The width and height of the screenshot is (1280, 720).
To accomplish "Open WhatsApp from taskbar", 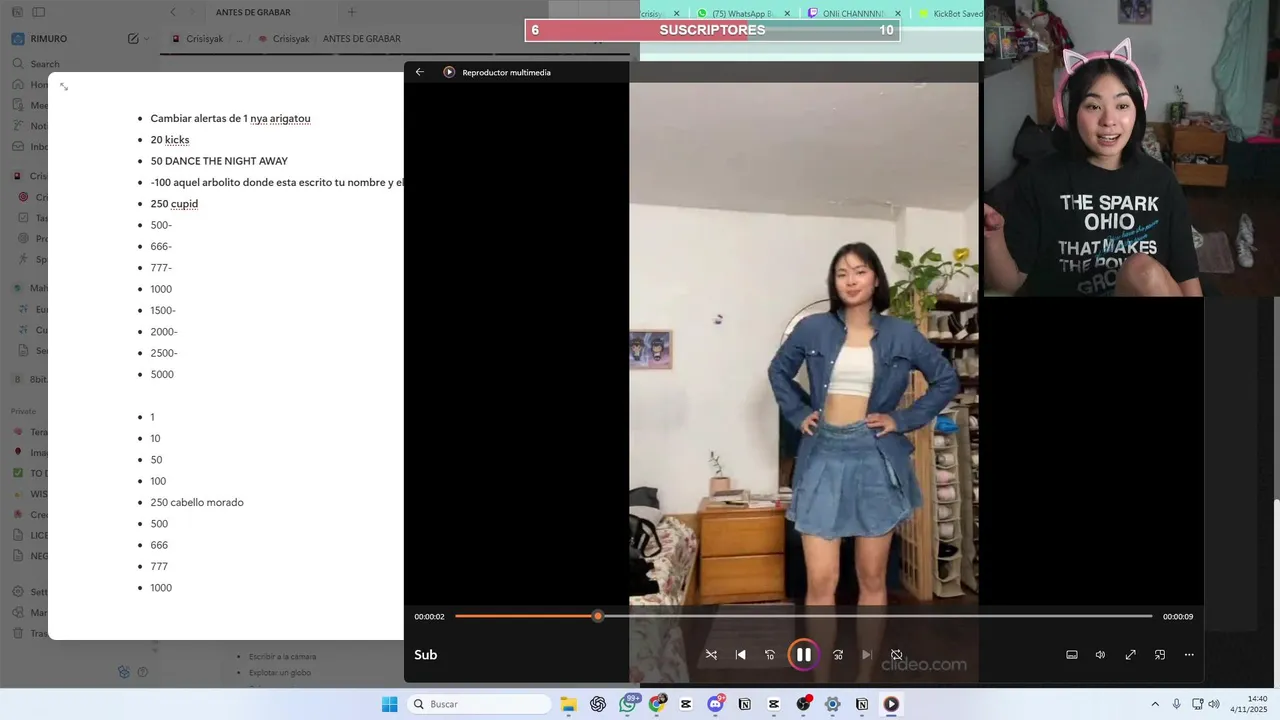I will (x=628, y=704).
